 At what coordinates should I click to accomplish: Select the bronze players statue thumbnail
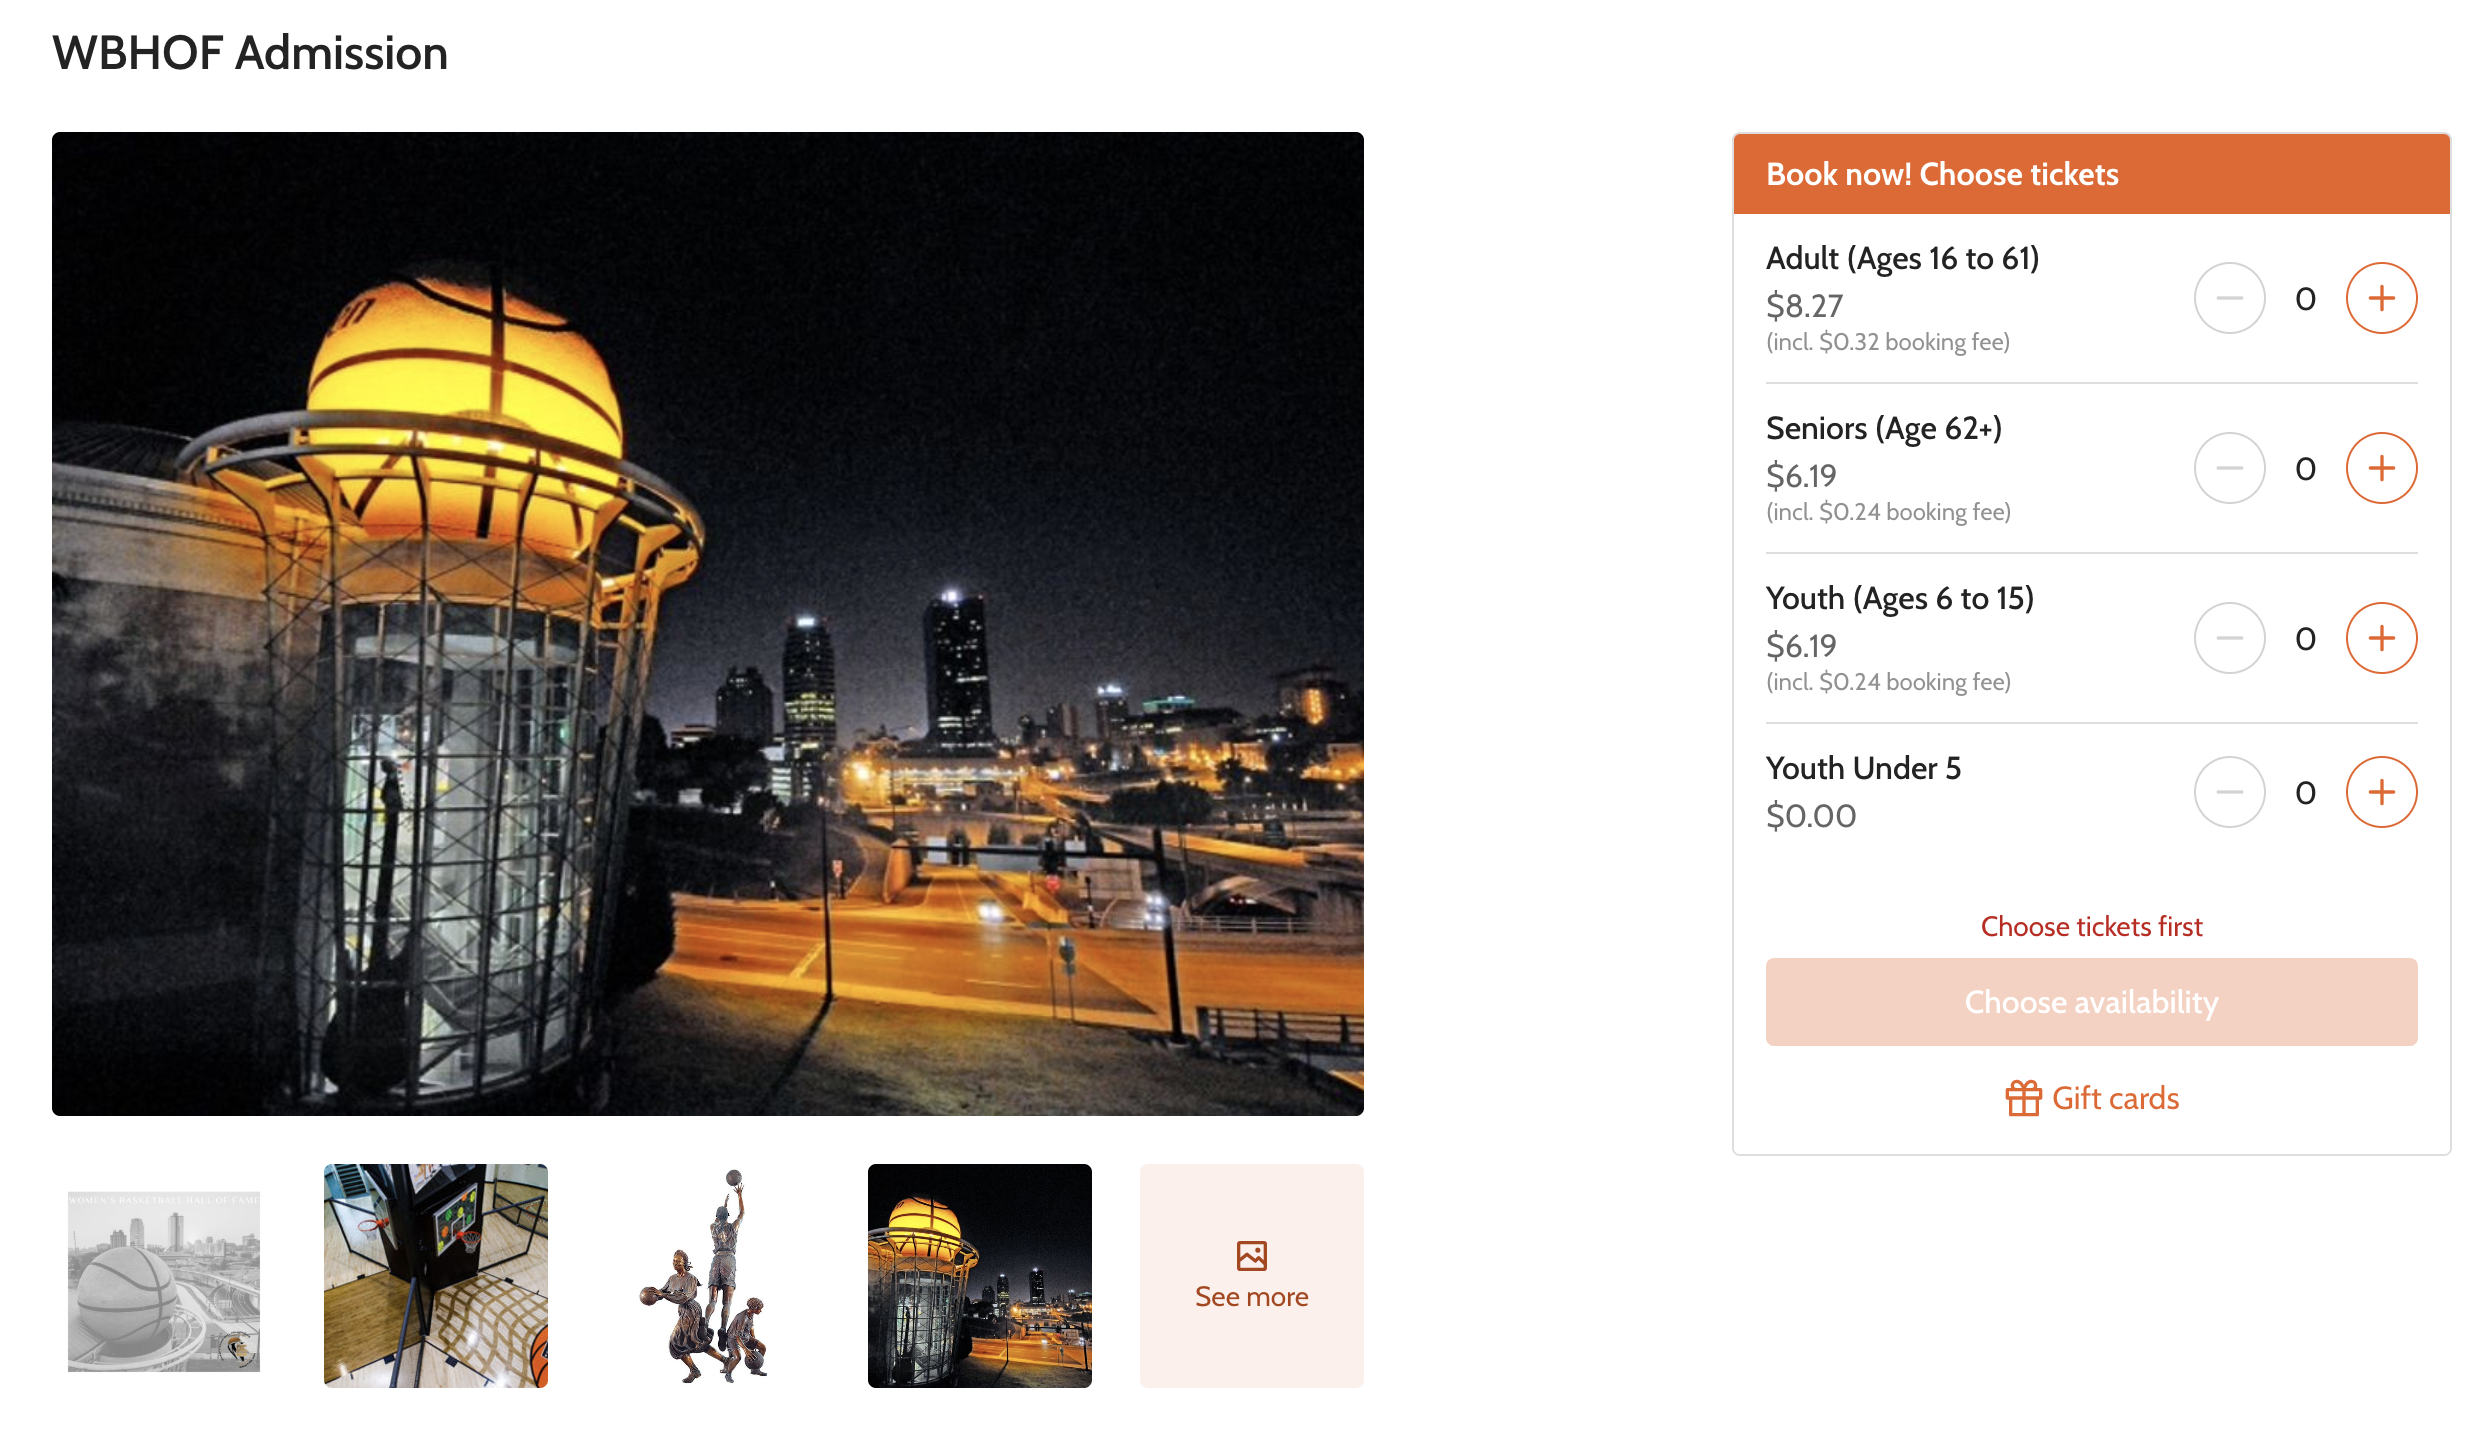707,1276
